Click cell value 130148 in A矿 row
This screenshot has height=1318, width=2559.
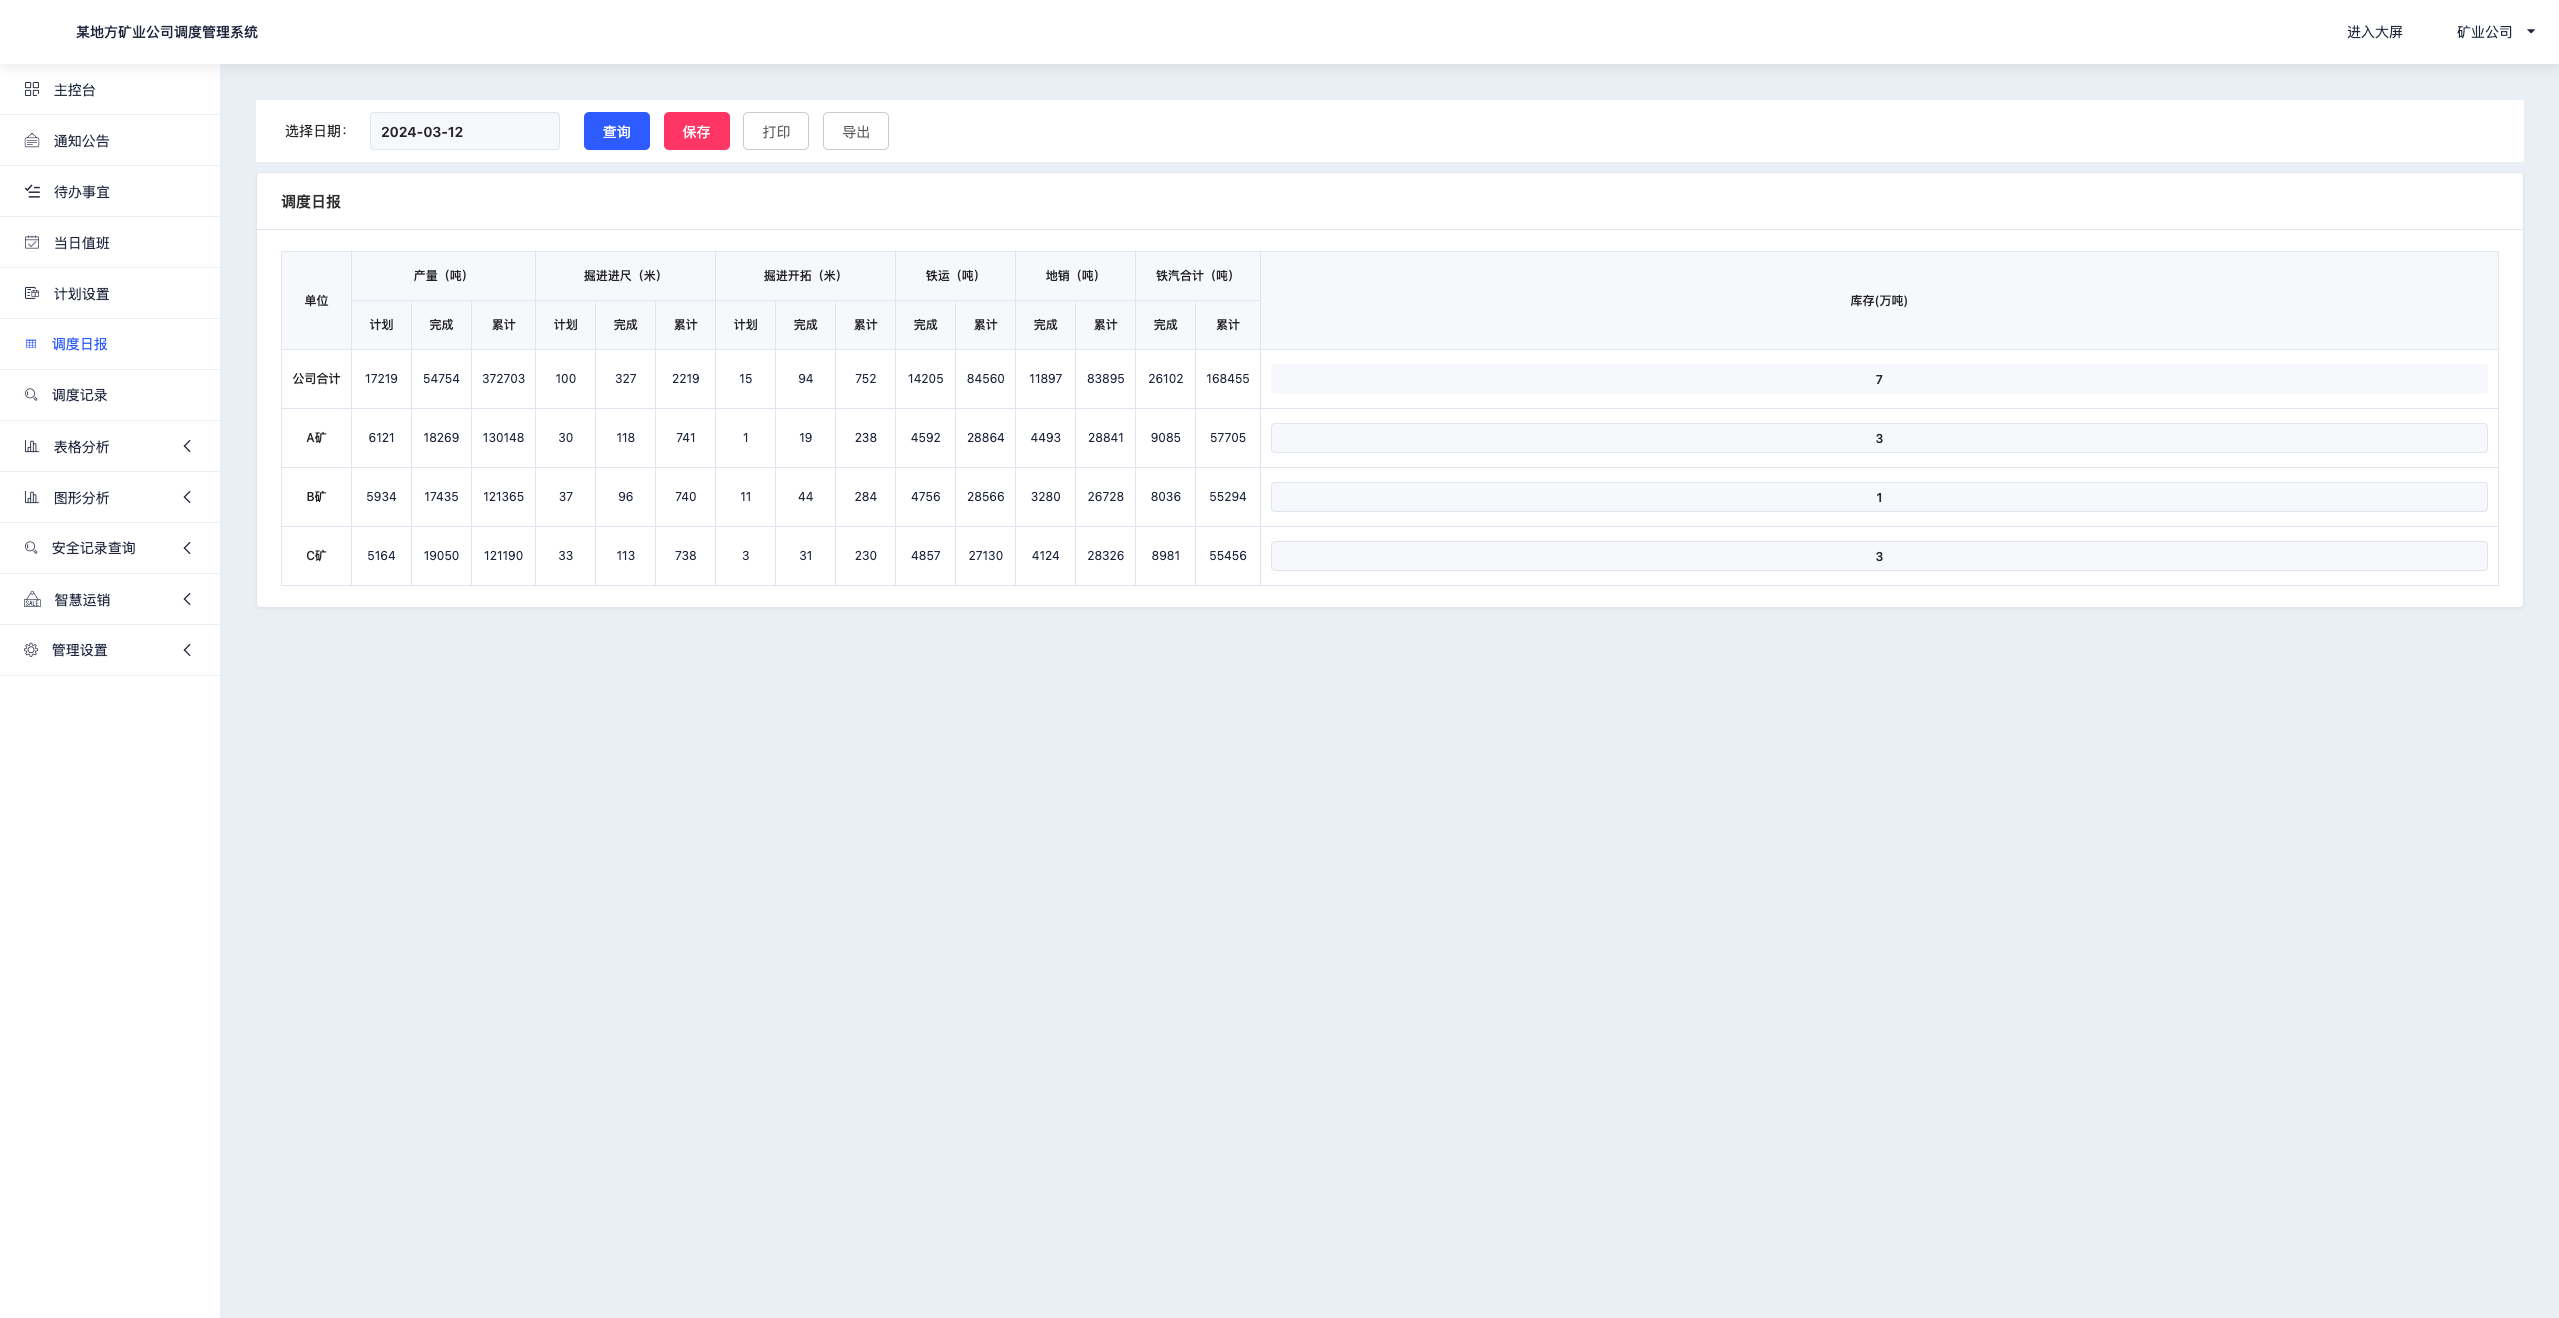pyautogui.click(x=503, y=438)
